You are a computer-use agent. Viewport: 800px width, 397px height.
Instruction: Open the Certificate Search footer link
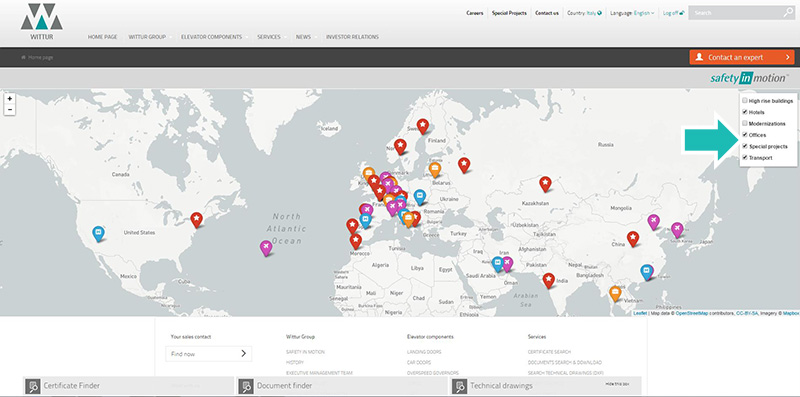549,352
